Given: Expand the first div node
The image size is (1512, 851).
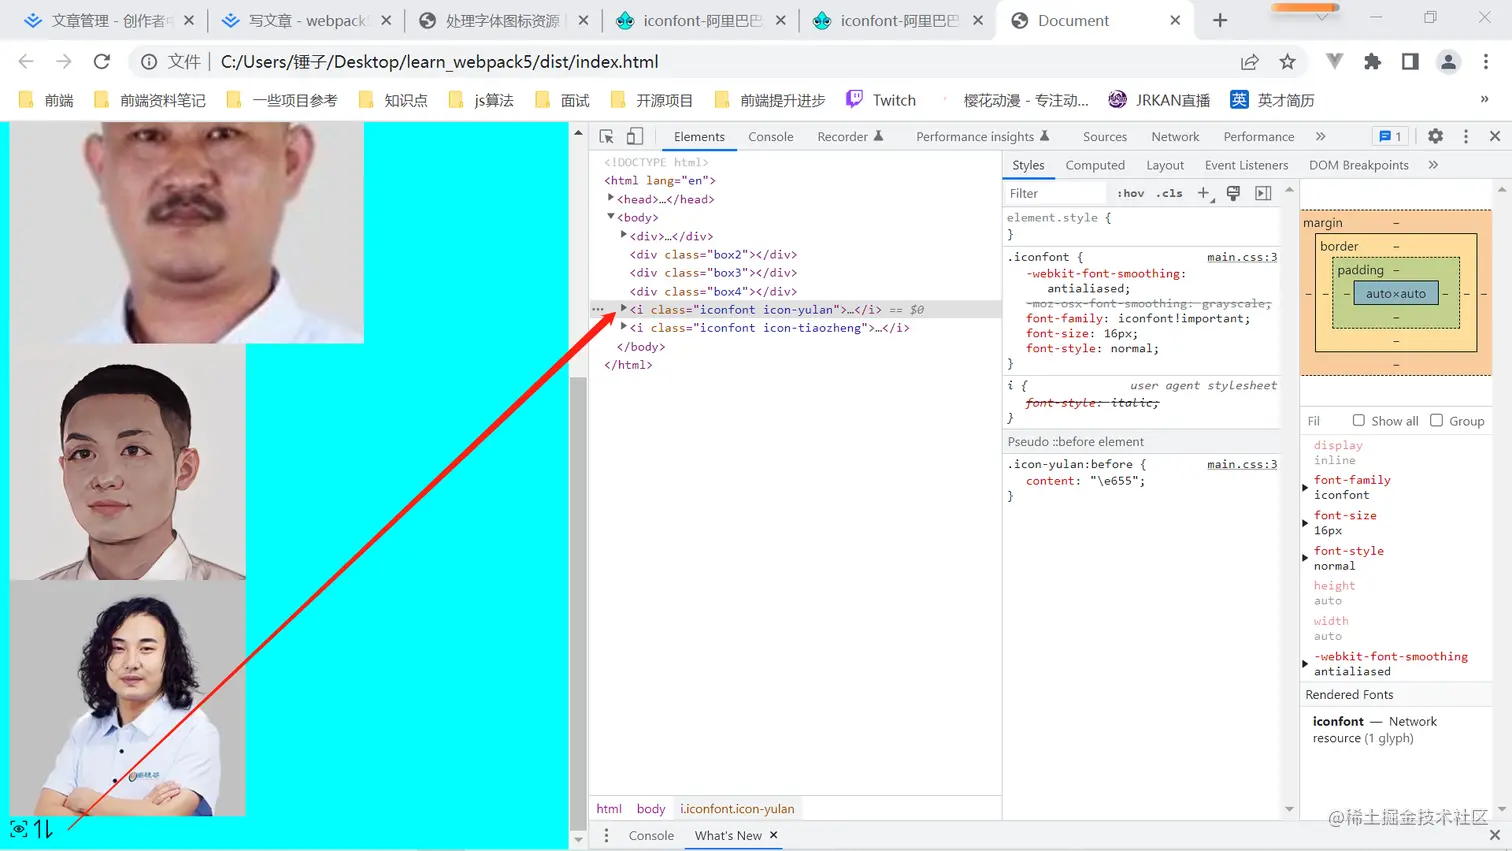Looking at the screenshot, I should pos(624,235).
